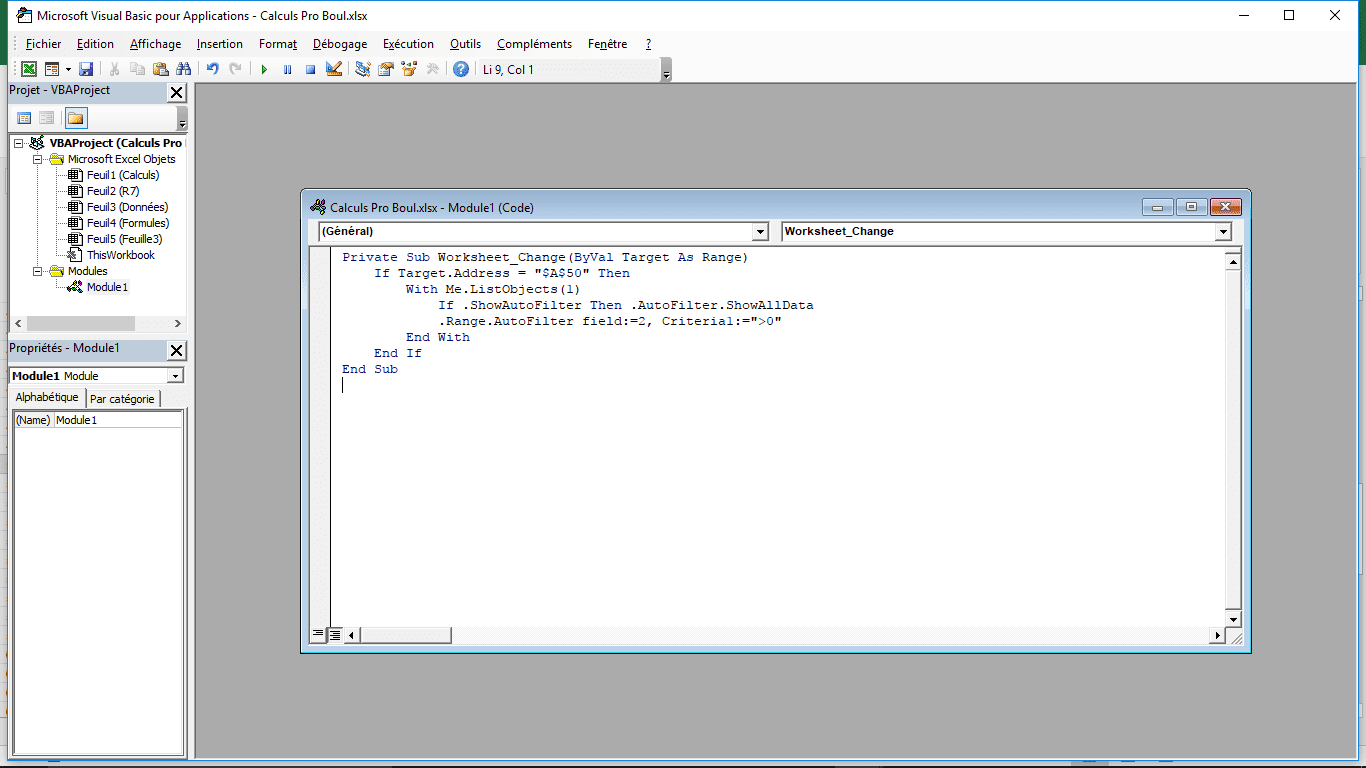Select Feuil3 (Données) in the project tree
Image resolution: width=1366 pixels, height=768 pixels.
click(x=127, y=207)
